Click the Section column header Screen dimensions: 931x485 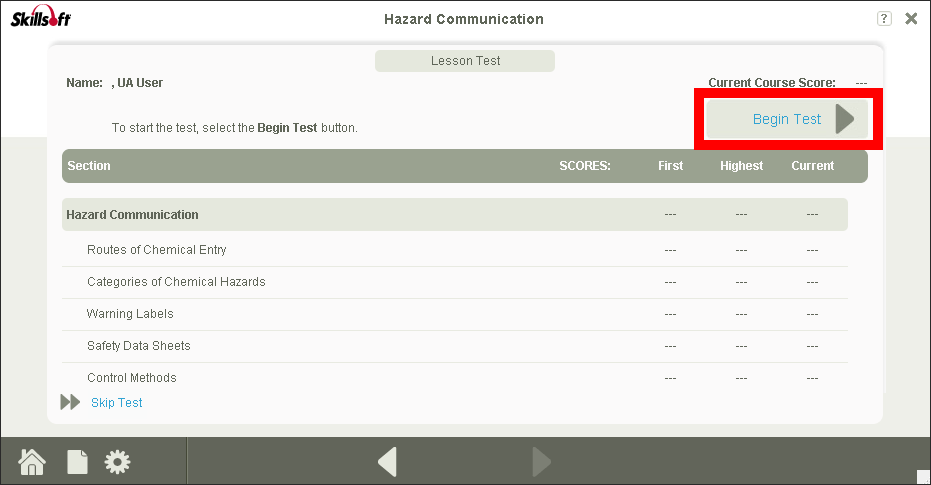(88, 166)
